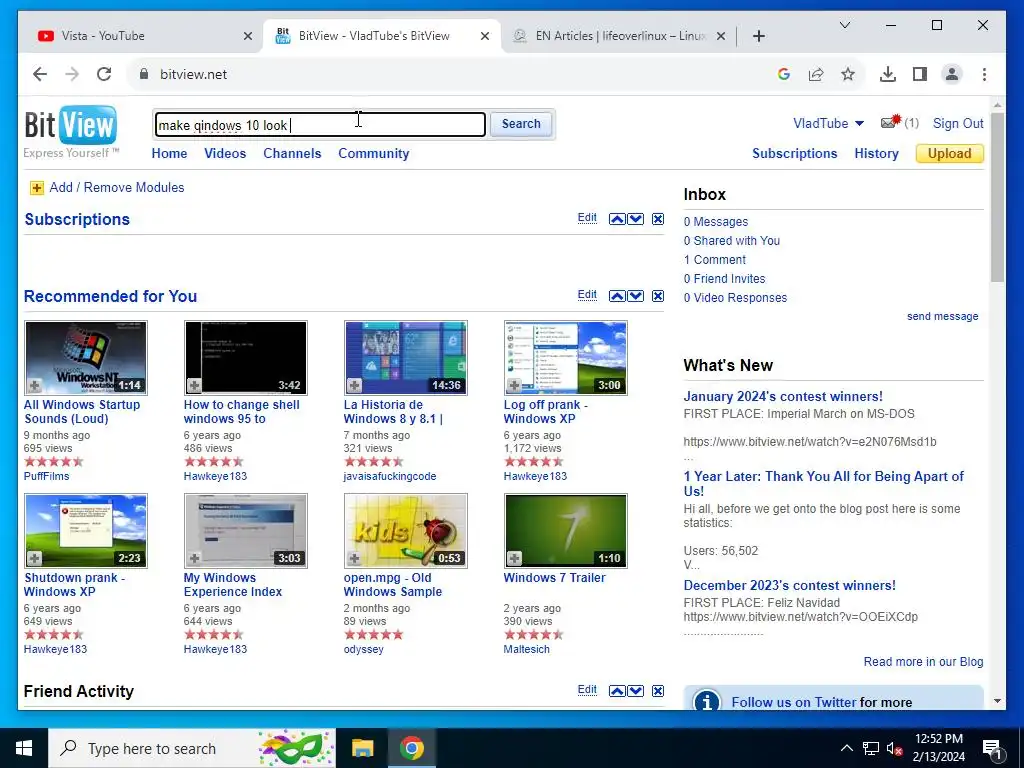Open the inbox envelope icon
Screen dimensions: 1024x768
[x=890, y=122]
